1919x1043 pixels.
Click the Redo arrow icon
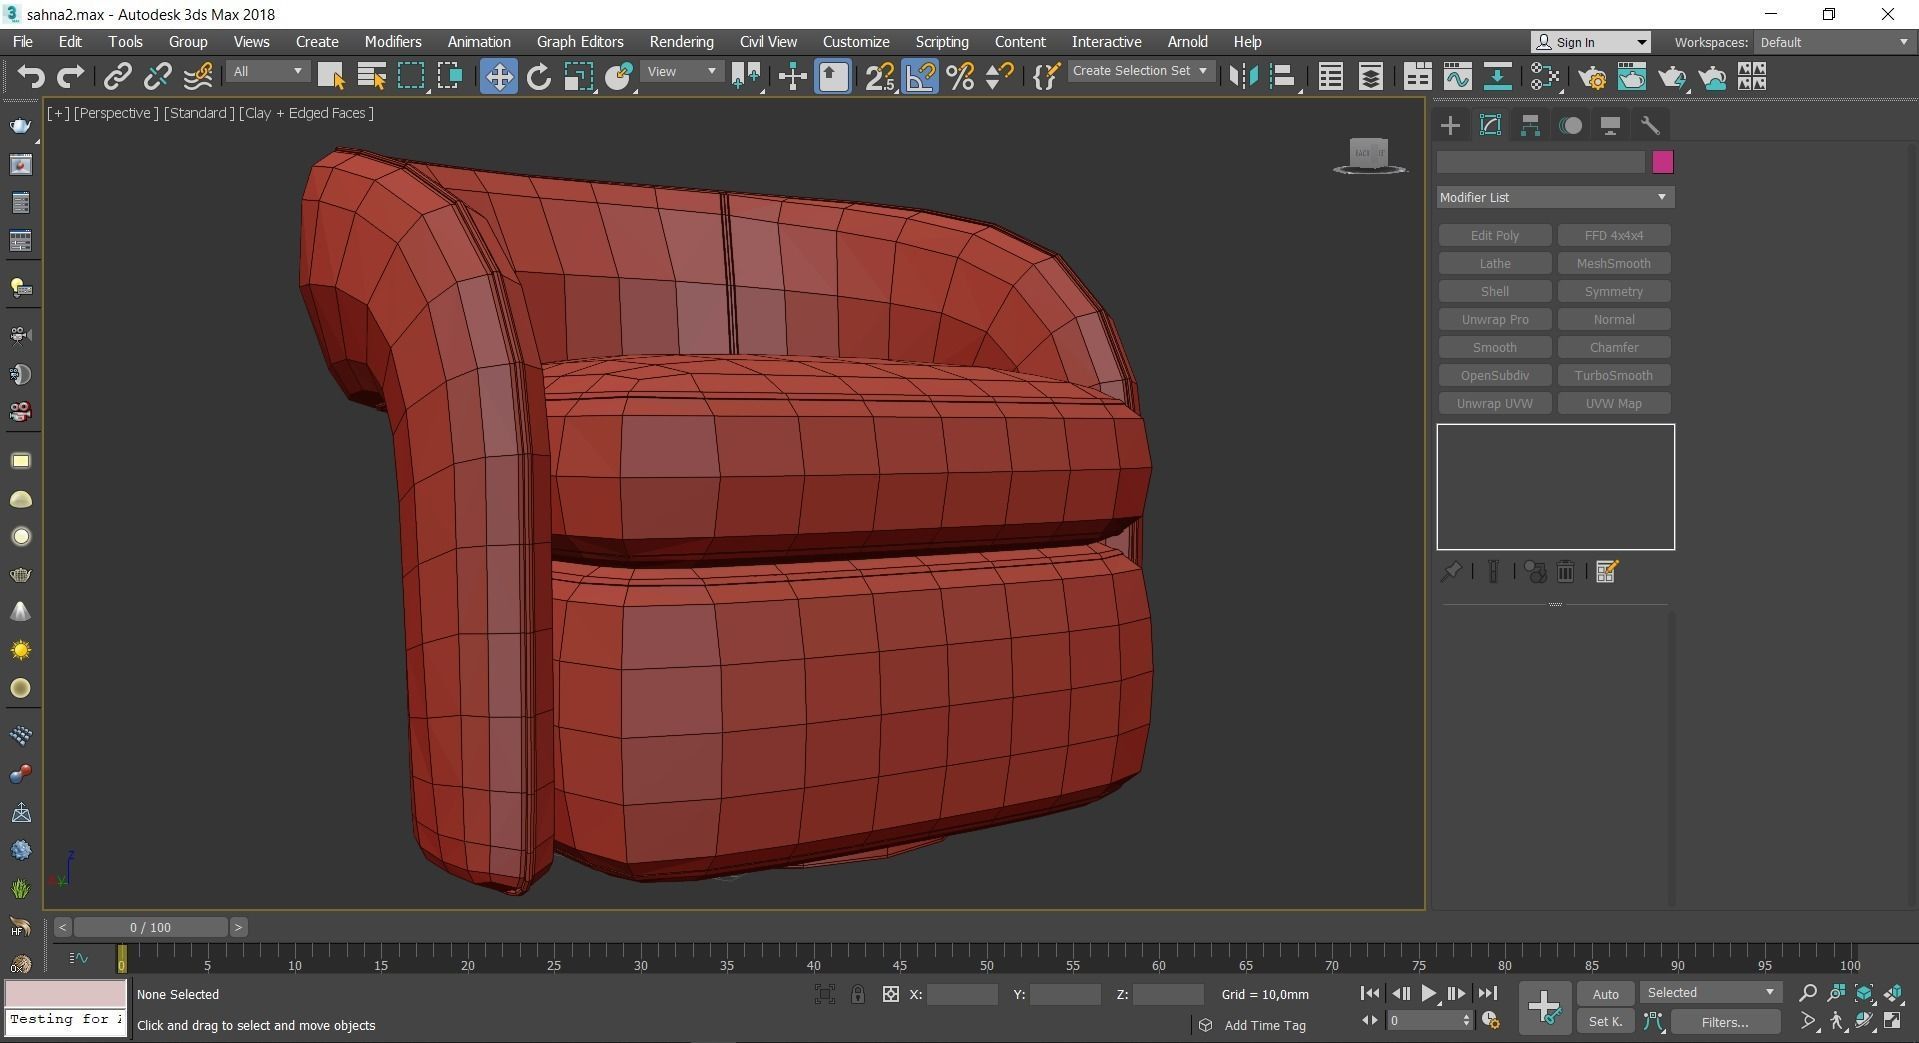pyautogui.click(x=70, y=77)
